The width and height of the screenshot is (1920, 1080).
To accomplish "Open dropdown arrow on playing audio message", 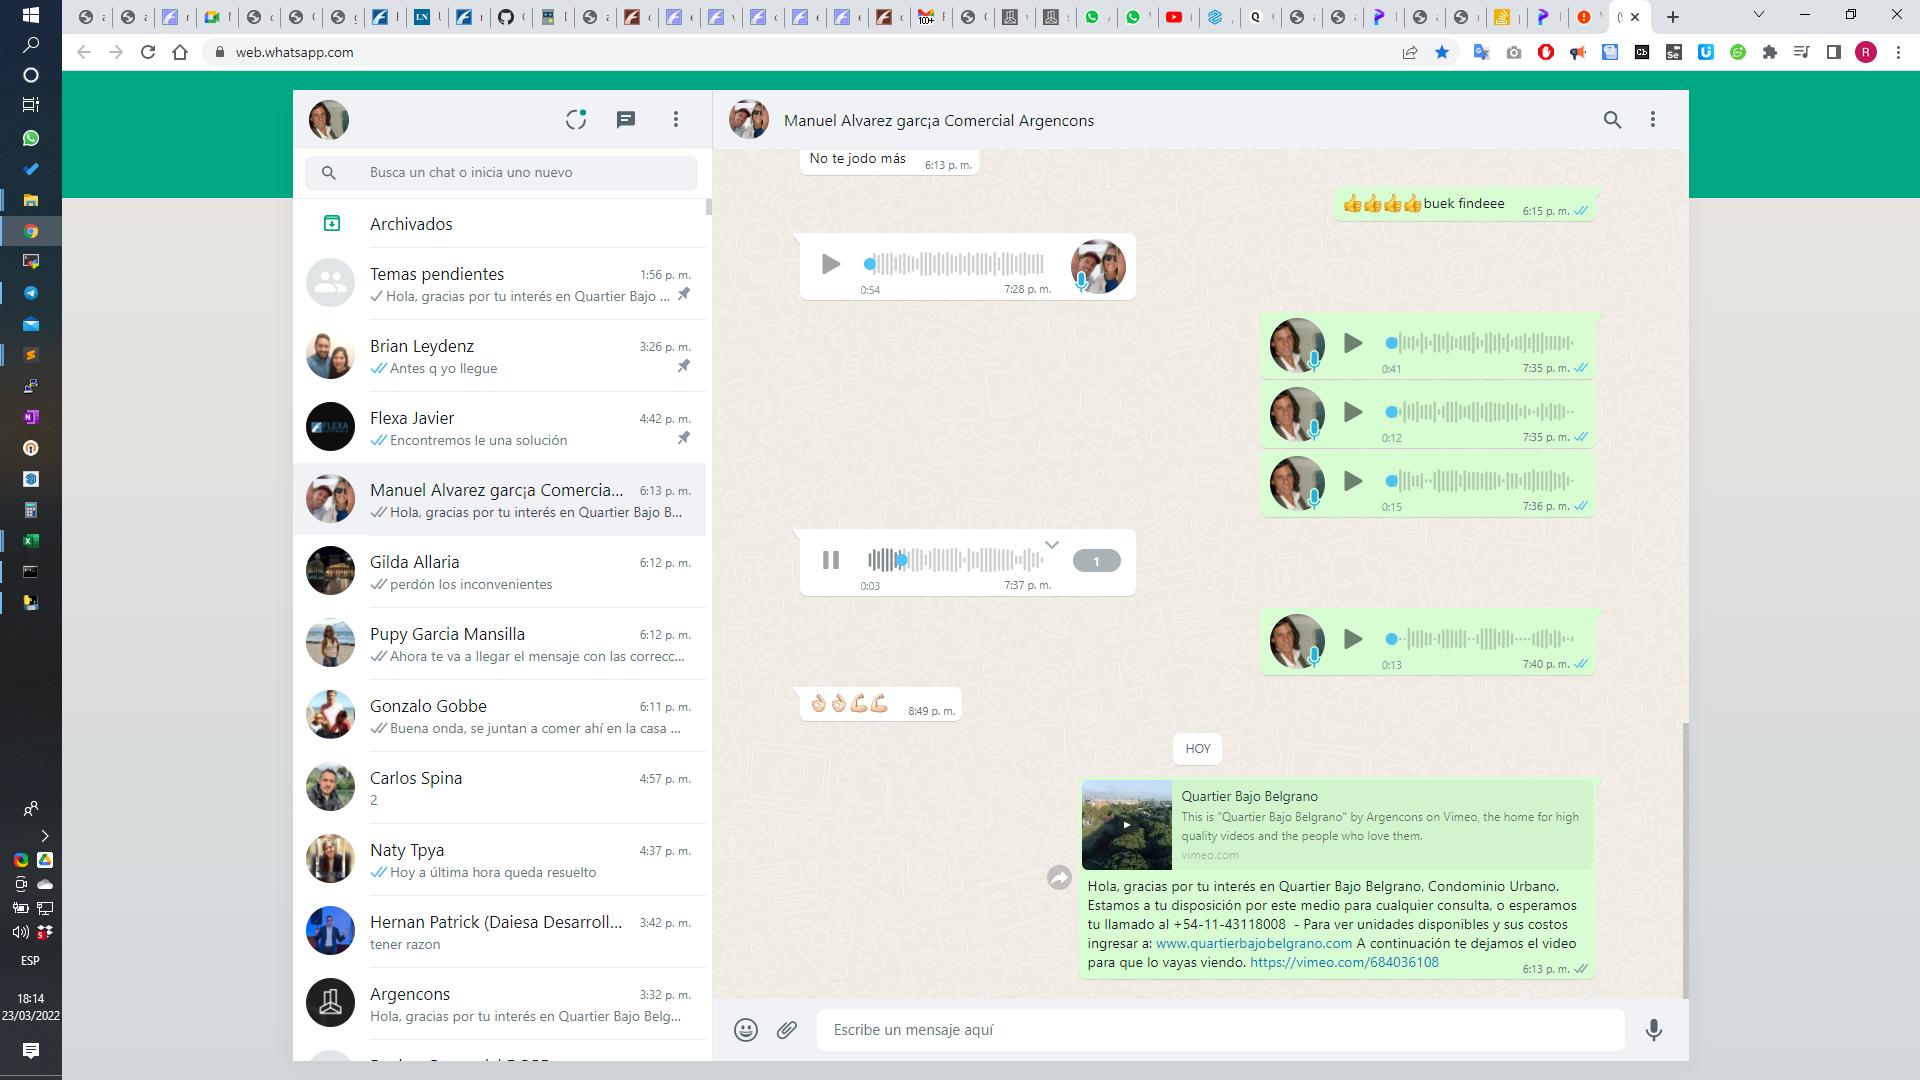I will pos(1051,545).
